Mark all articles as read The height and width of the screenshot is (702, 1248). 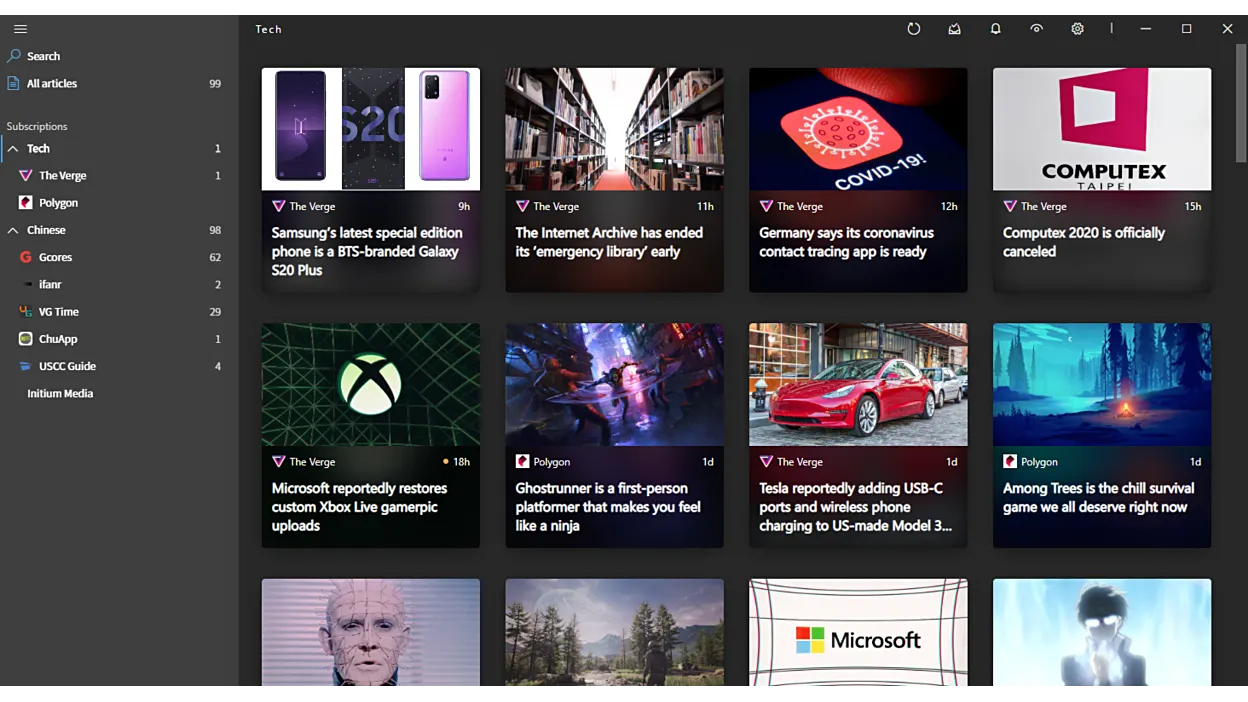(x=954, y=29)
